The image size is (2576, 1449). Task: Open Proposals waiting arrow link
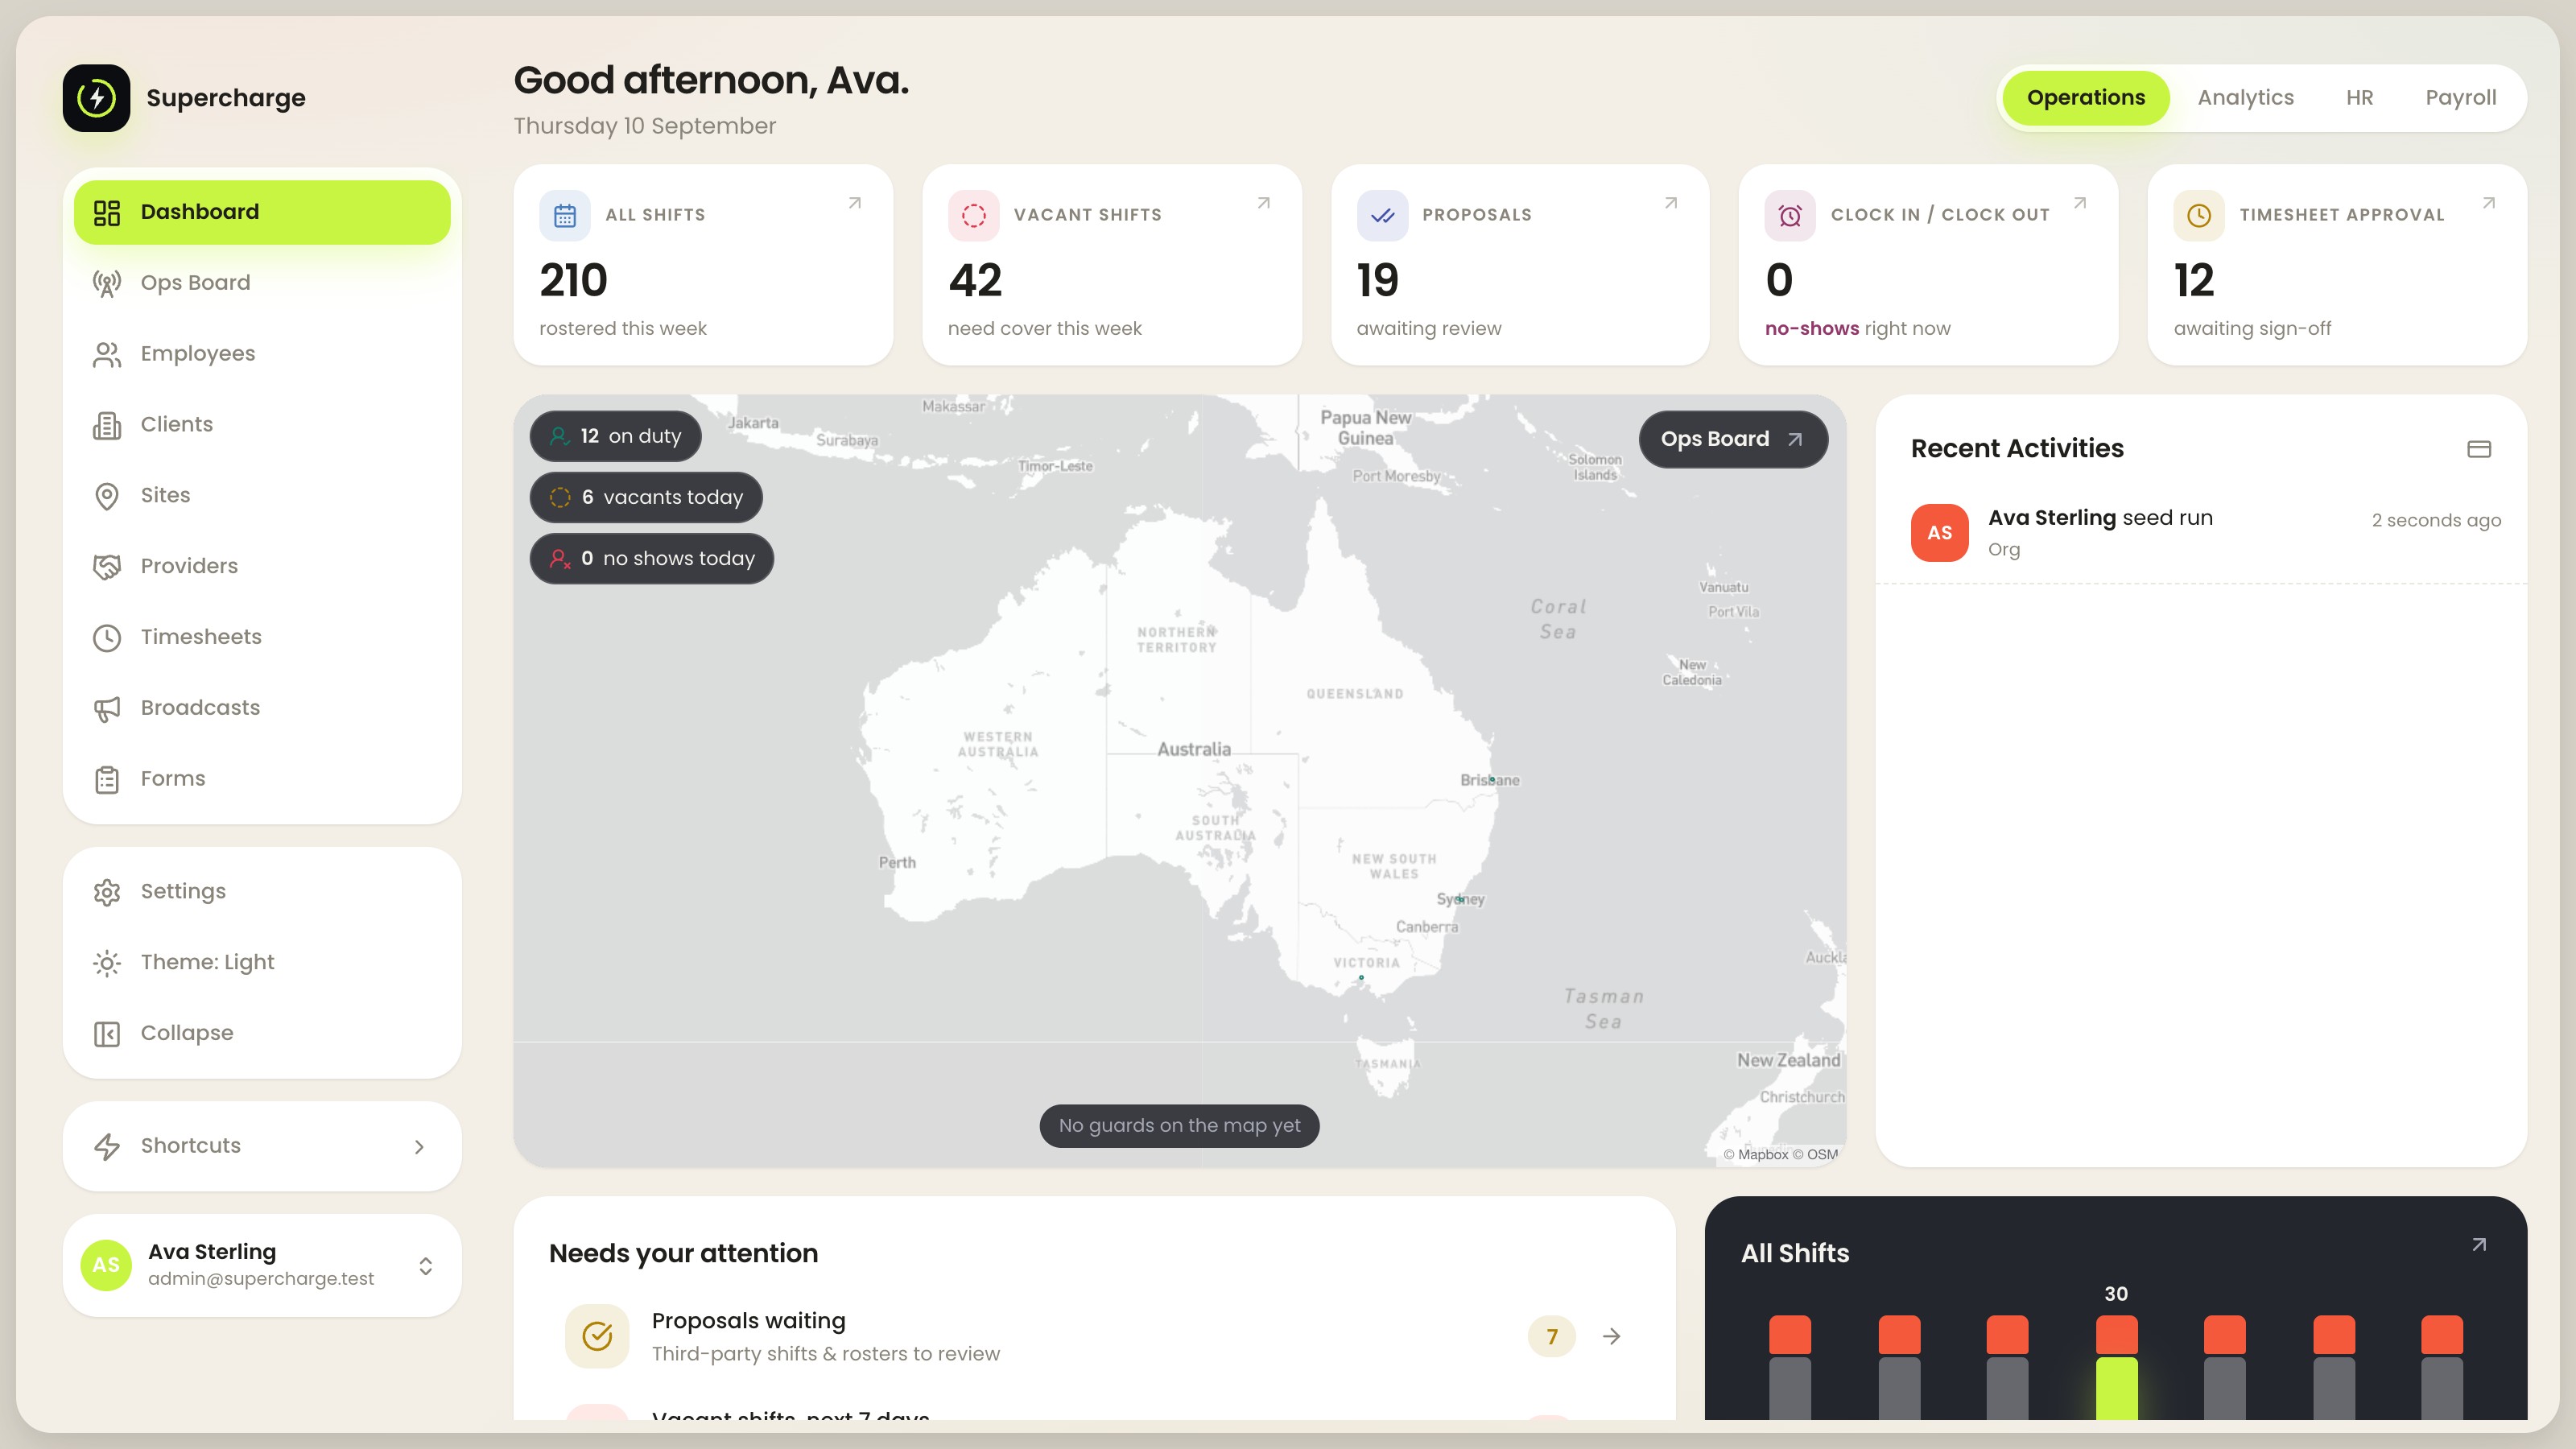(1611, 1336)
